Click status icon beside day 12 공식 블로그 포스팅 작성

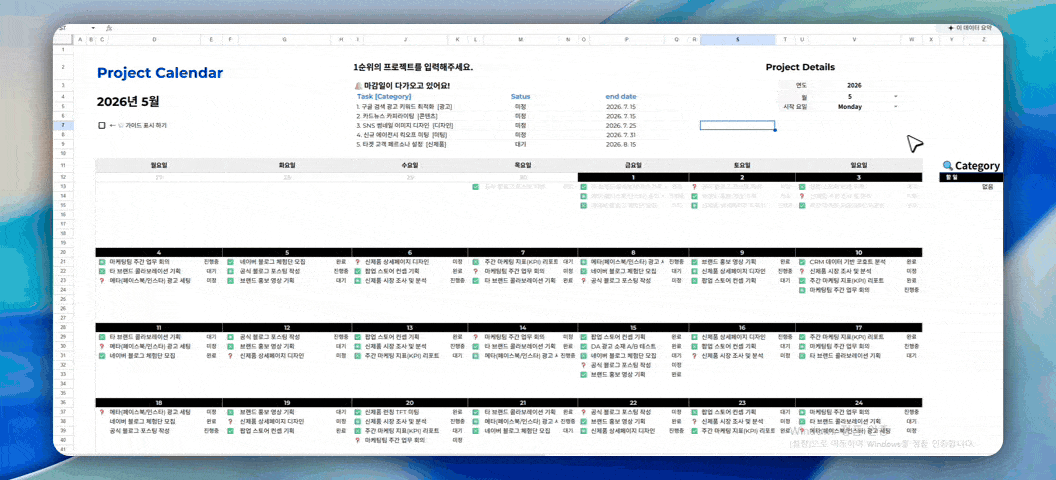tap(230, 337)
